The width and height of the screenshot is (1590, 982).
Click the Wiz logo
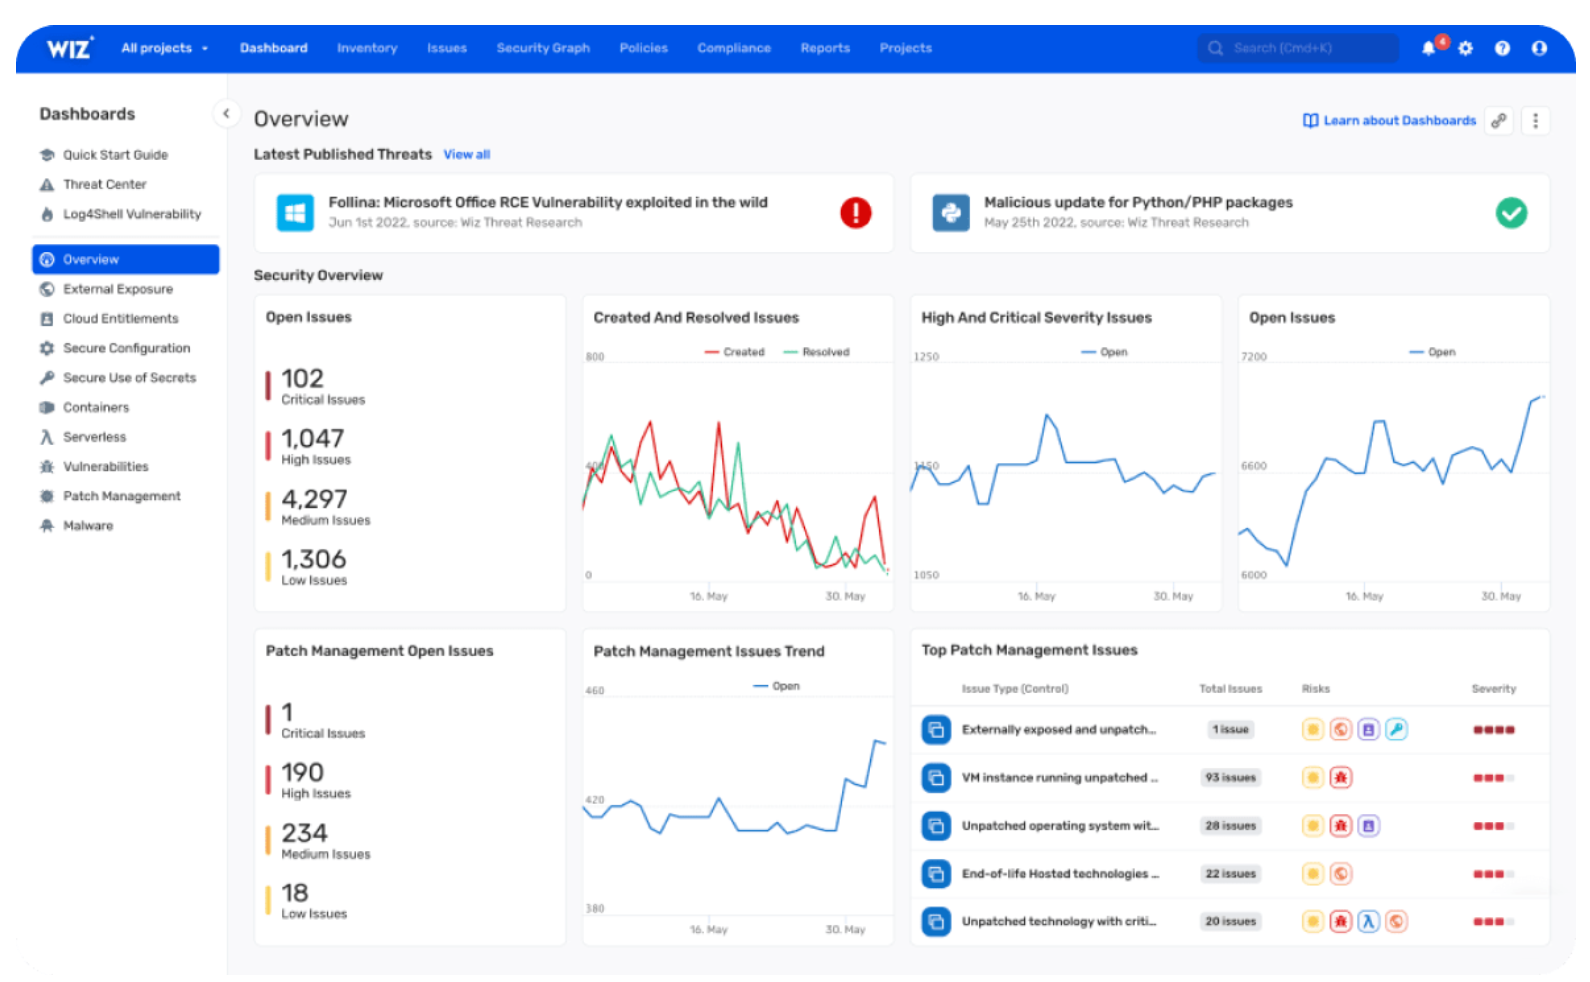click(69, 48)
